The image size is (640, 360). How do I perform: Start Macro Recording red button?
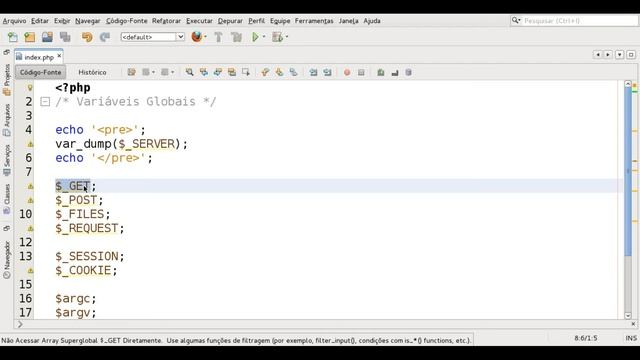tap(347, 72)
